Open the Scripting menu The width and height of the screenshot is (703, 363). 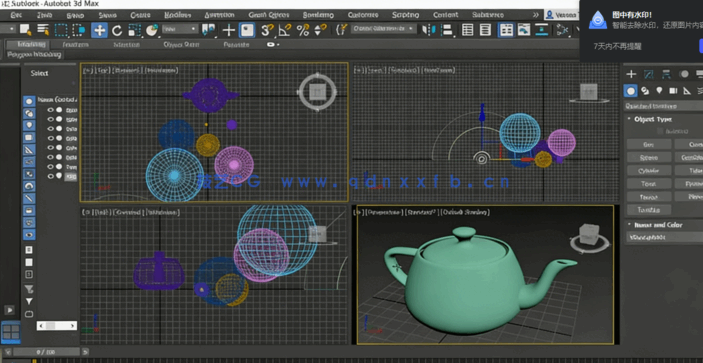(x=405, y=15)
